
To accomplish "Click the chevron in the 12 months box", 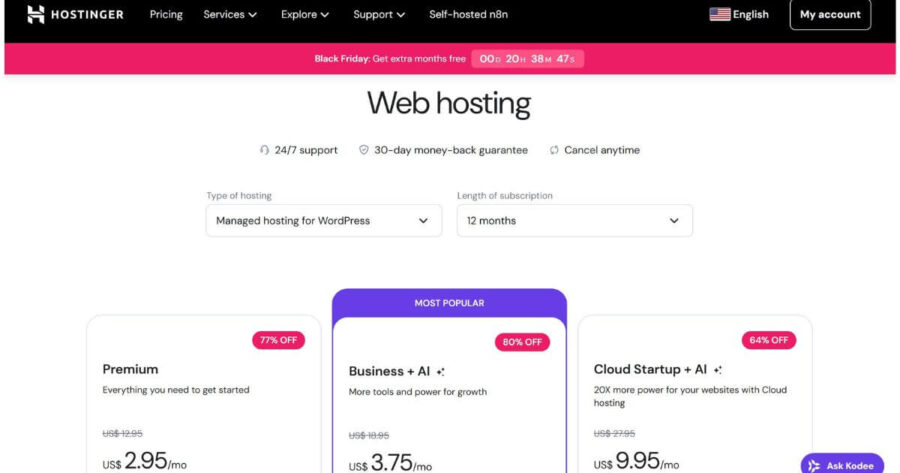I will tap(674, 220).
